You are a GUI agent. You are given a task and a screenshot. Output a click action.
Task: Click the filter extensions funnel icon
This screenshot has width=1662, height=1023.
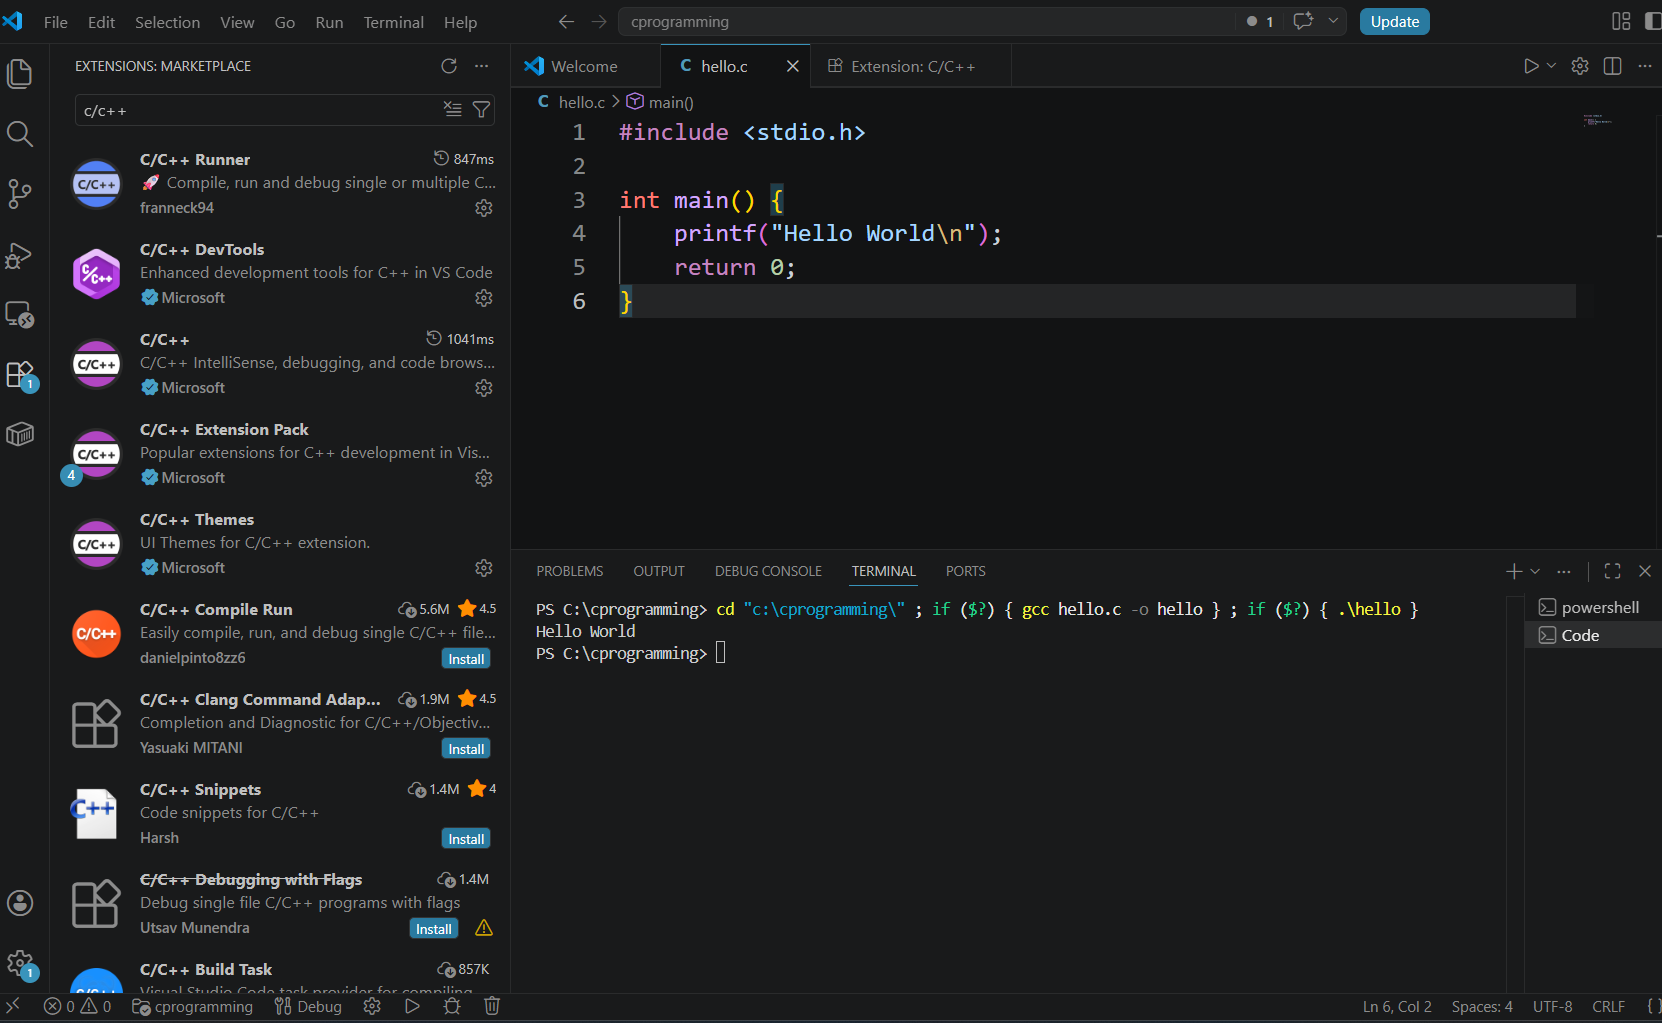coord(481,110)
